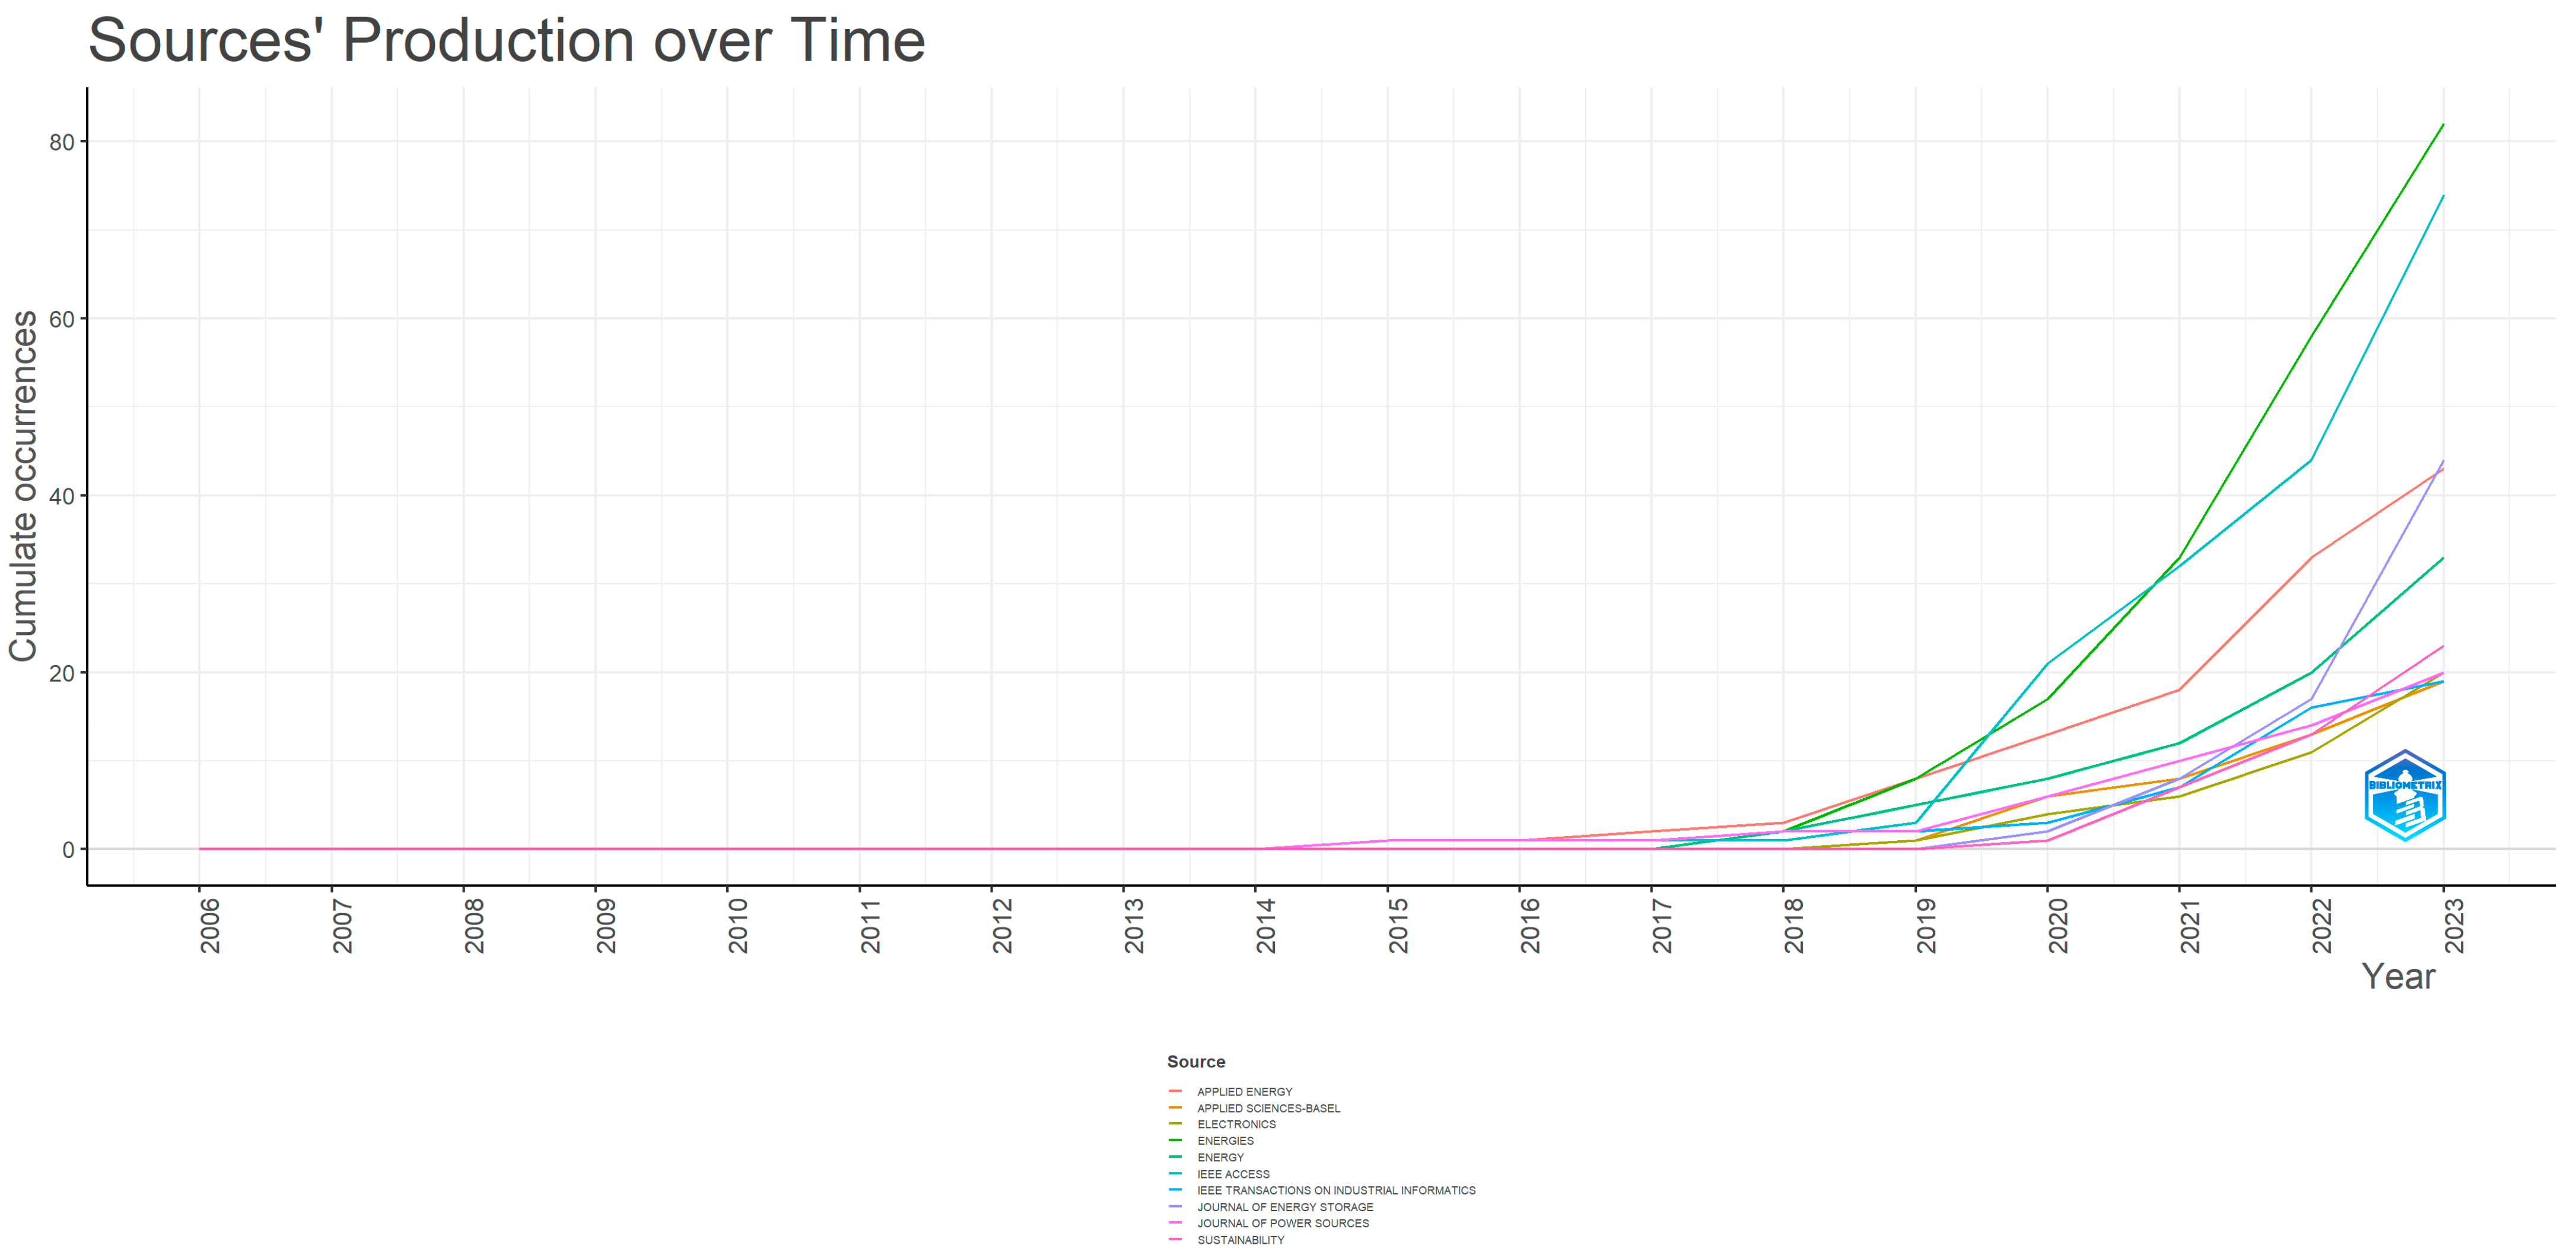
Task: Click the SUSTAINABILITY legend entry
Action: click(x=1240, y=1240)
